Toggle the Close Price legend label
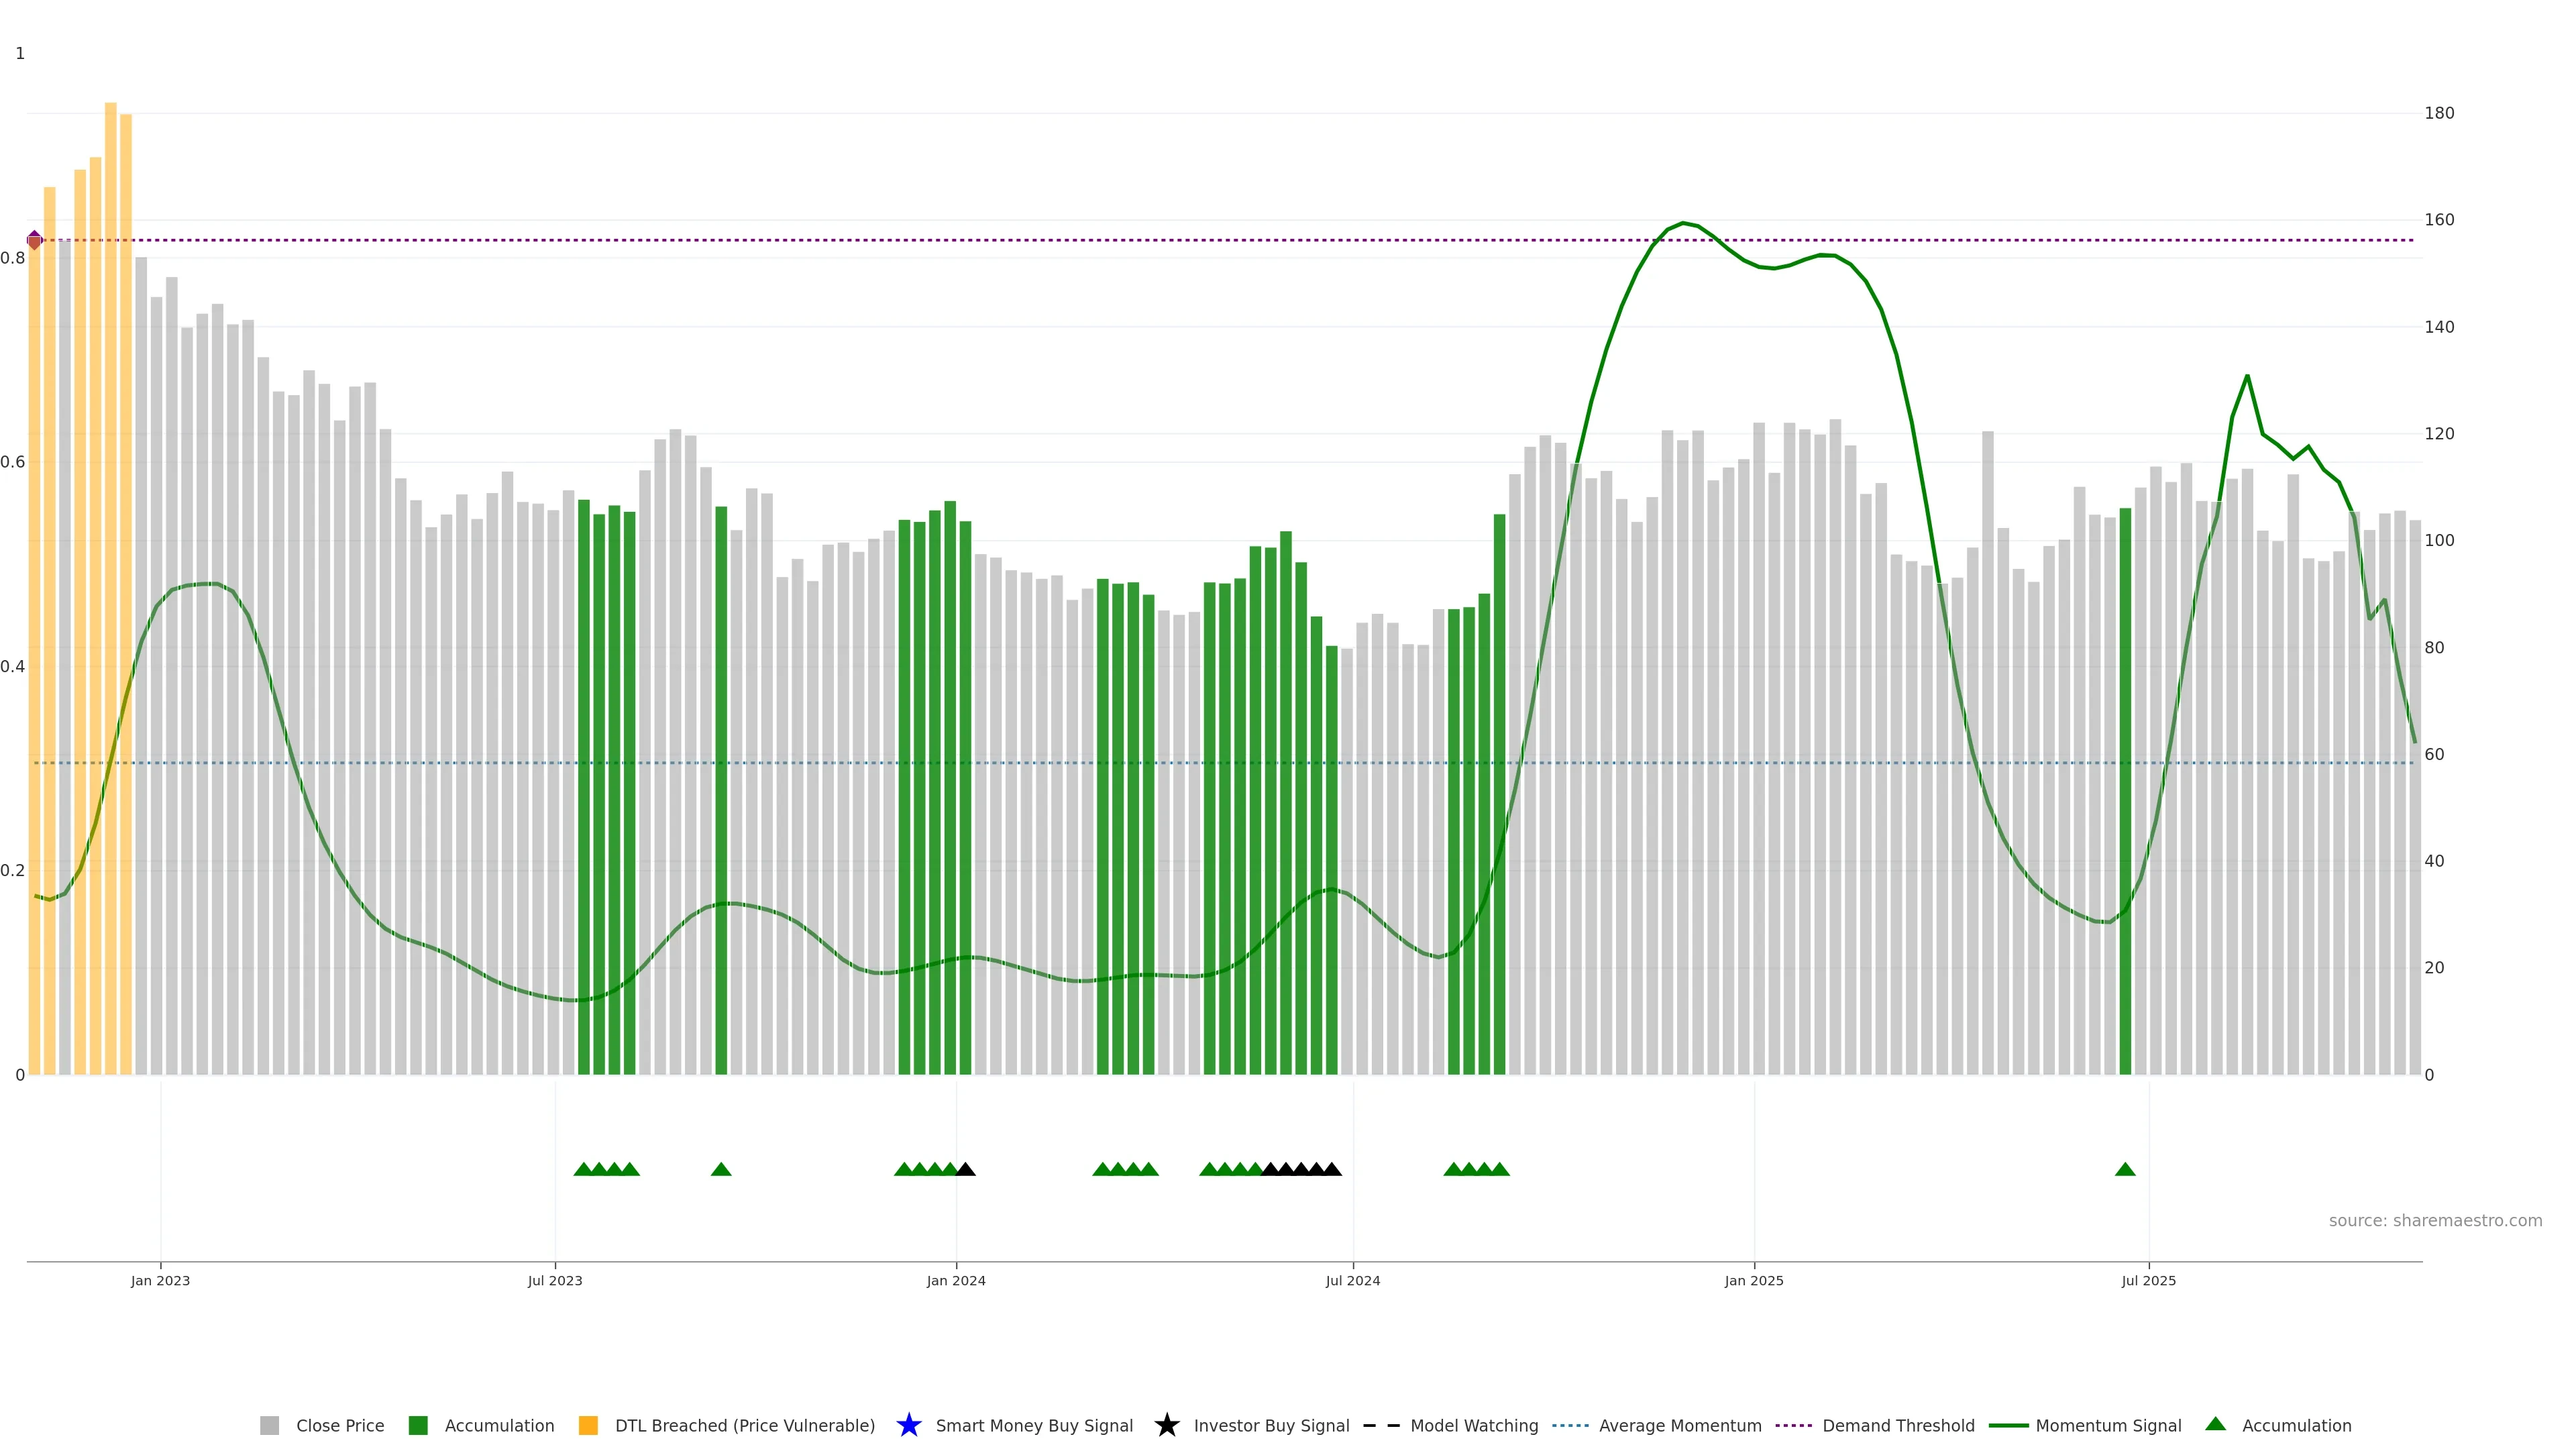 [340, 1426]
